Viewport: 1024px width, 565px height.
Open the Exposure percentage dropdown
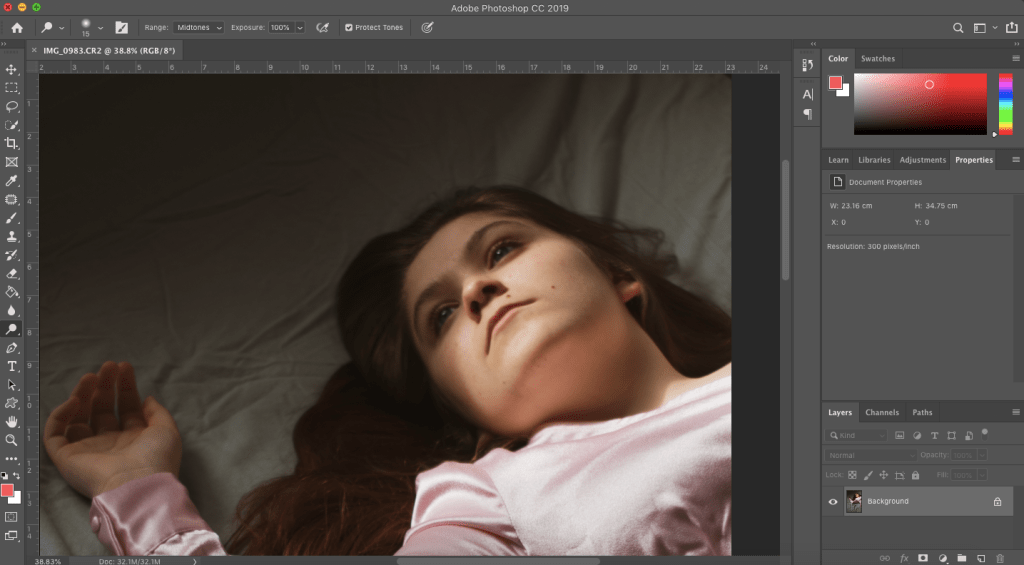pyautogui.click(x=300, y=28)
